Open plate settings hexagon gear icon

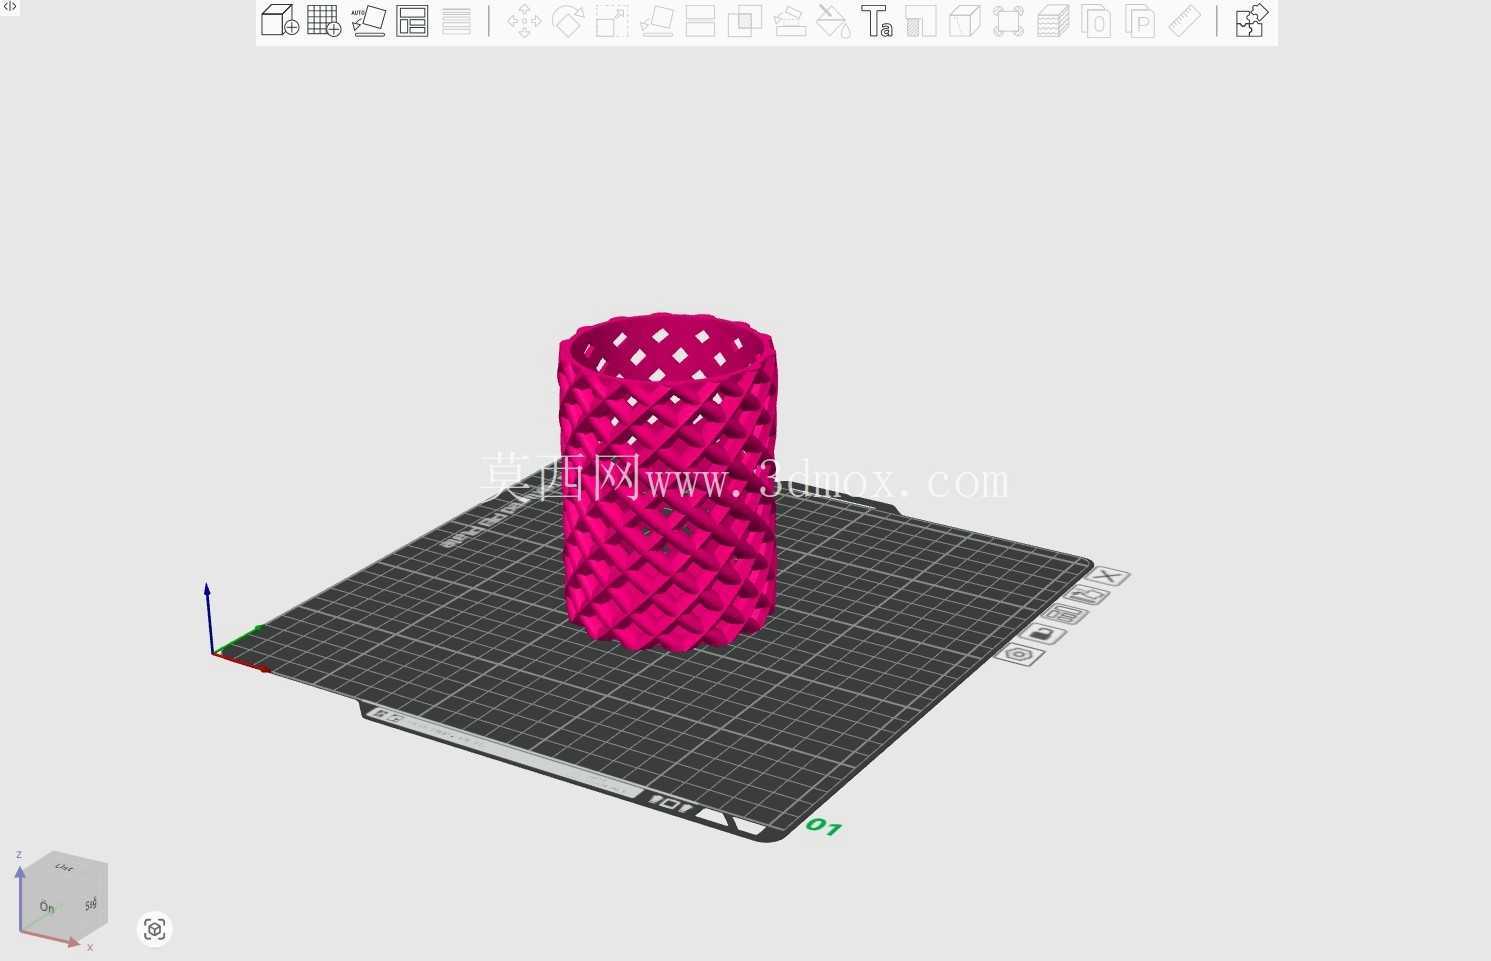(1019, 655)
